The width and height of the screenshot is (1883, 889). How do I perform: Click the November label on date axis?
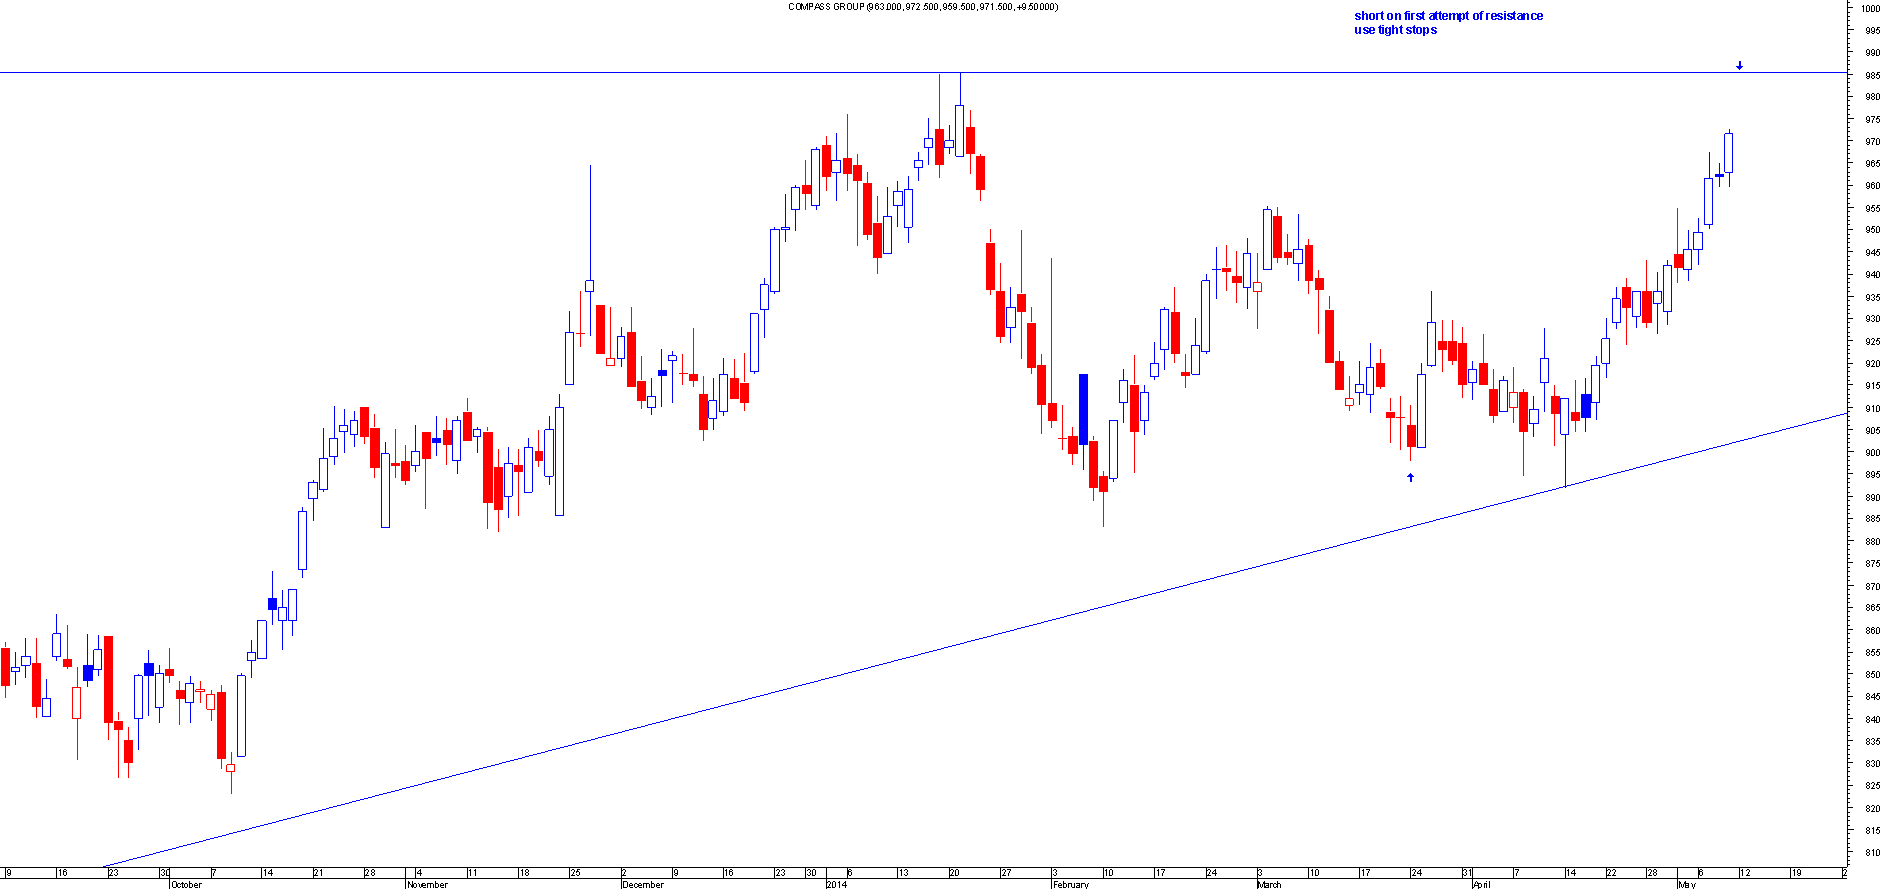427,884
